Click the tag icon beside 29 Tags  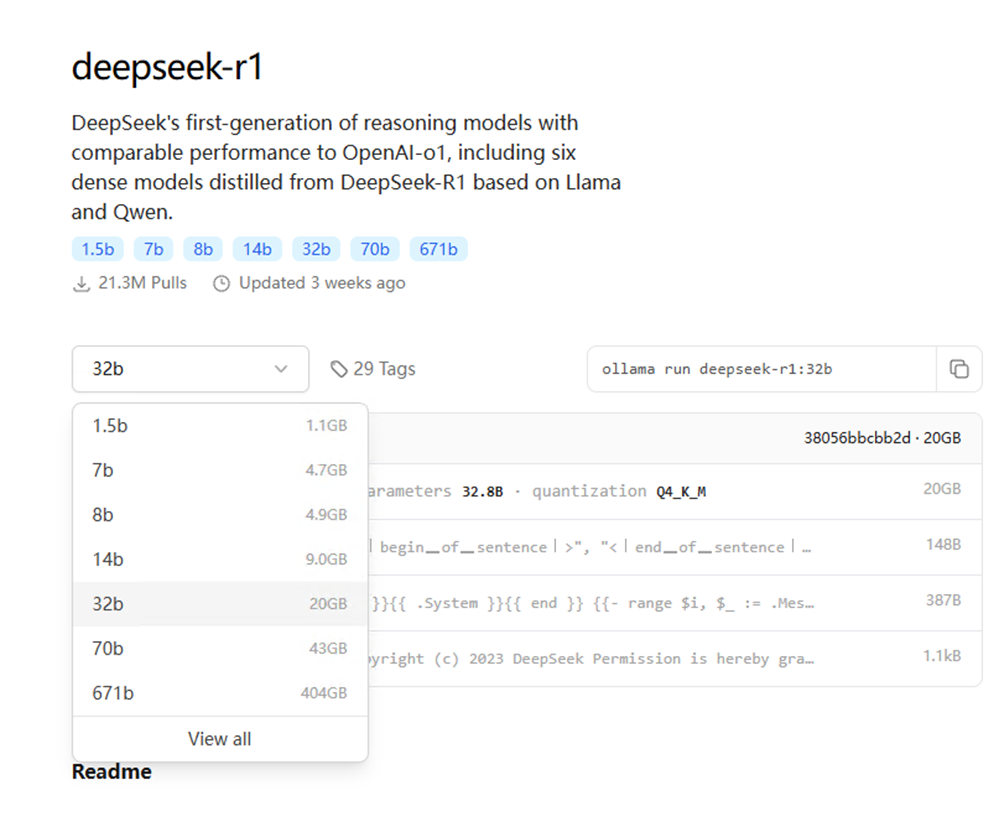click(x=339, y=369)
